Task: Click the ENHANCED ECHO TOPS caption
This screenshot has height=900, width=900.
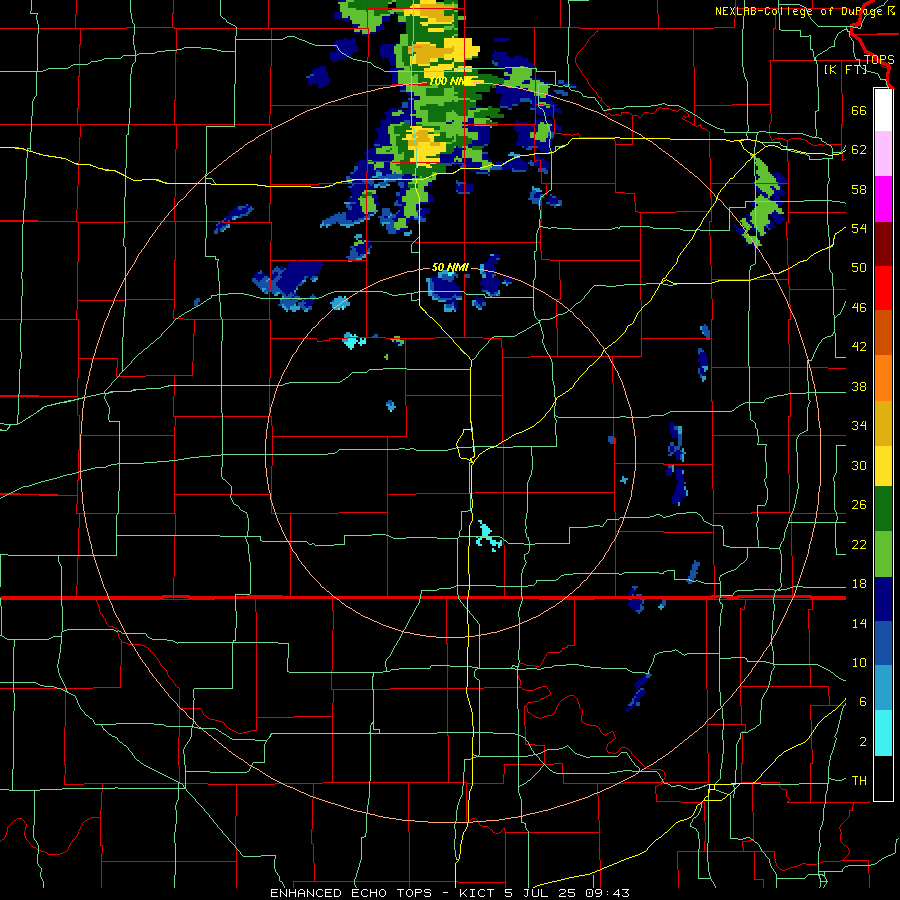Action: pos(351,893)
